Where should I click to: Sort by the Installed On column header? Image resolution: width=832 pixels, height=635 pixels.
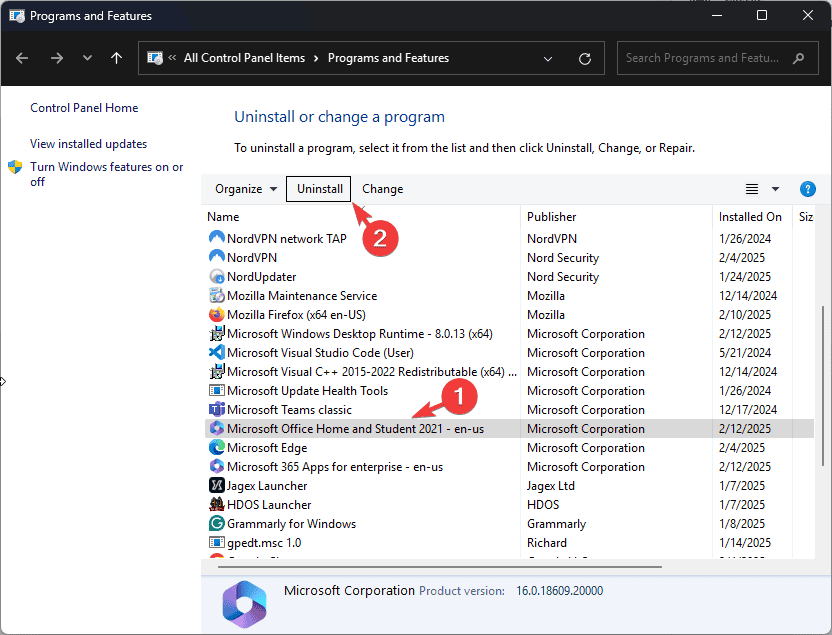tap(752, 217)
